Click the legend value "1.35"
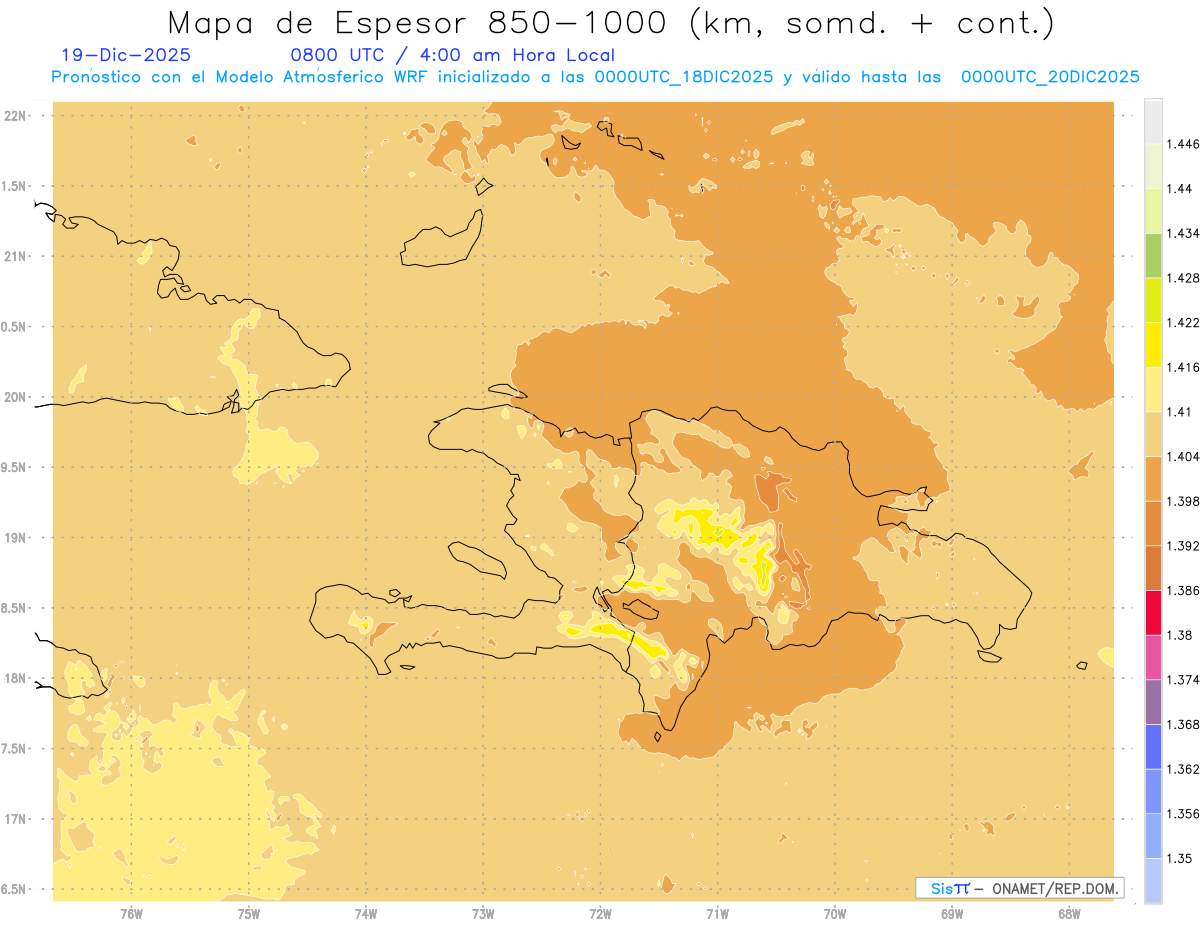This screenshot has height=927, width=1200. point(1180,858)
